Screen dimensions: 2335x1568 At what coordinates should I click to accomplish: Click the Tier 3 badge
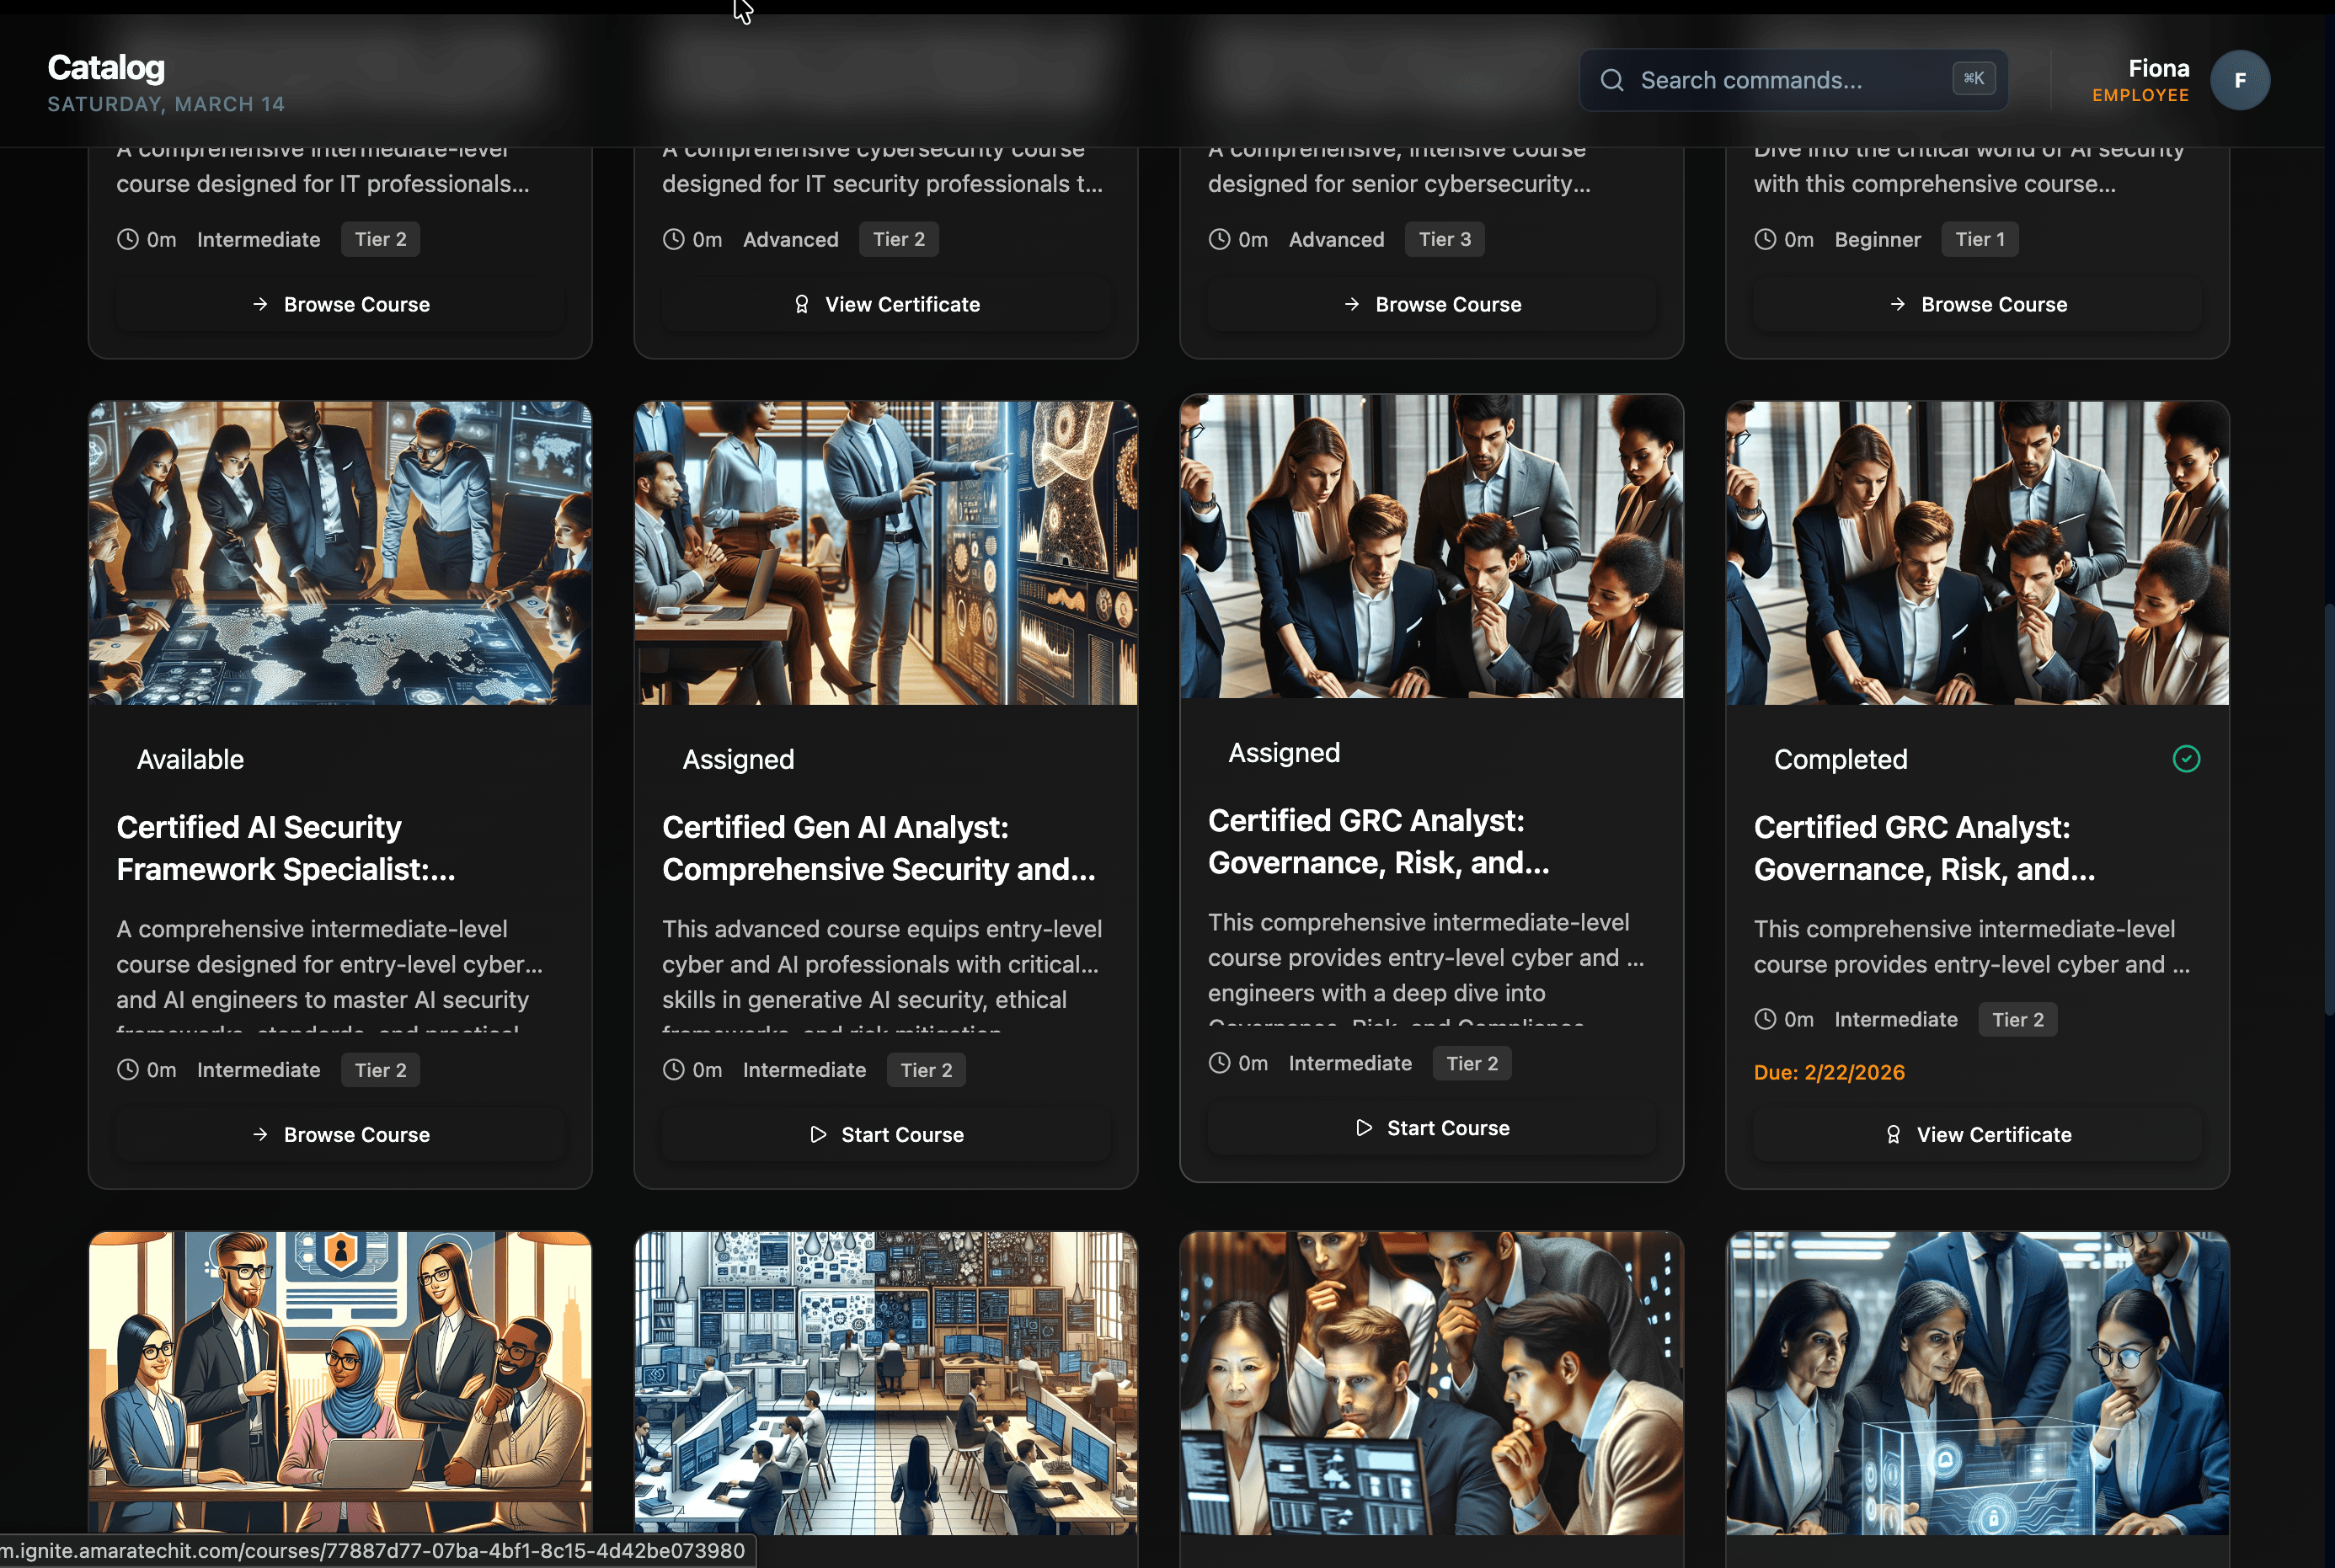1444,239
